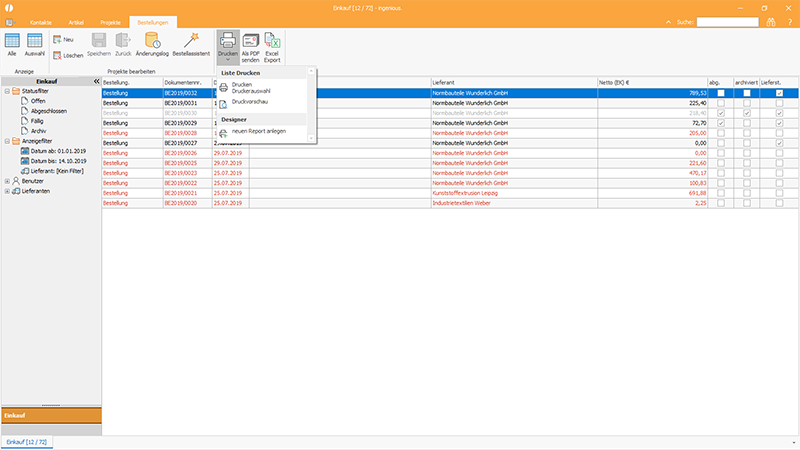Toggle abg. checkbox for BE2019/0032
Viewport: 800px width, 450px height.
coord(721,93)
